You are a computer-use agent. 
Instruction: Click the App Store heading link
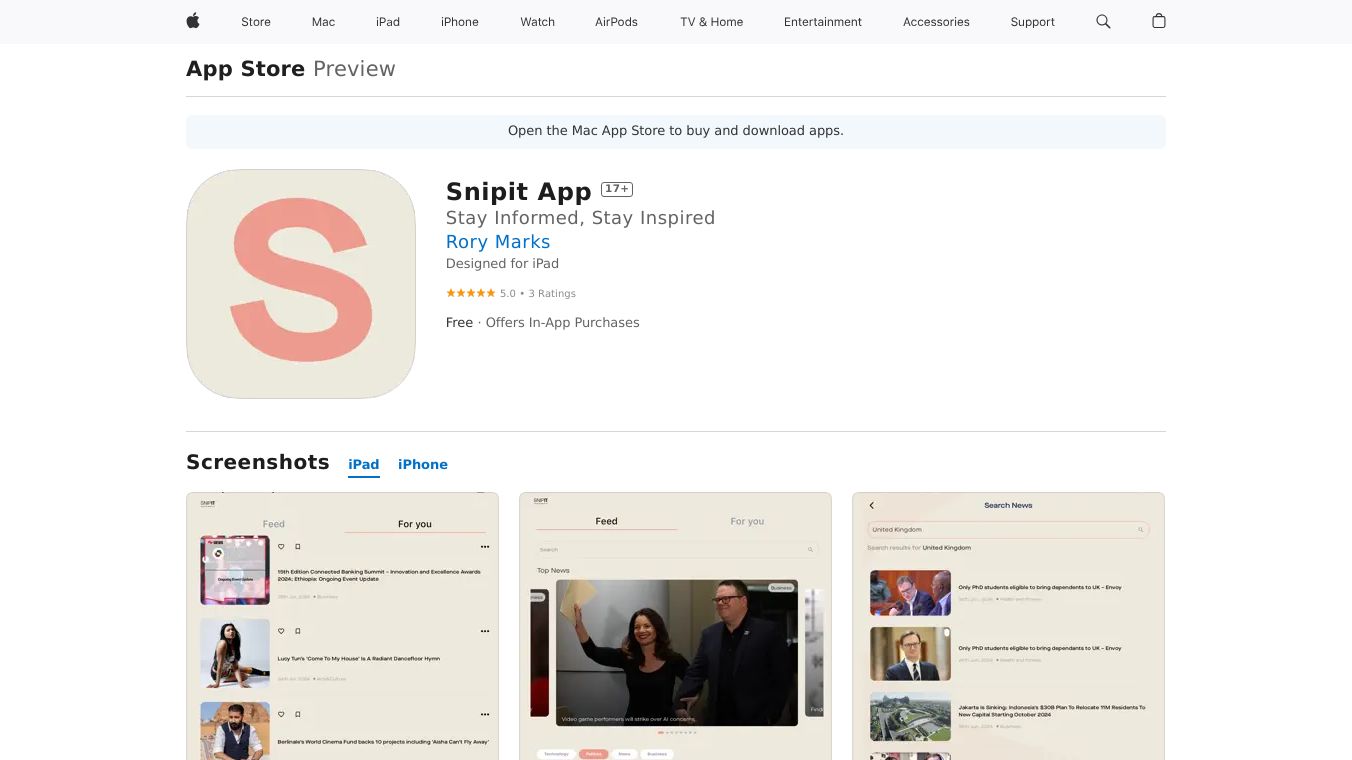pyautogui.click(x=246, y=69)
